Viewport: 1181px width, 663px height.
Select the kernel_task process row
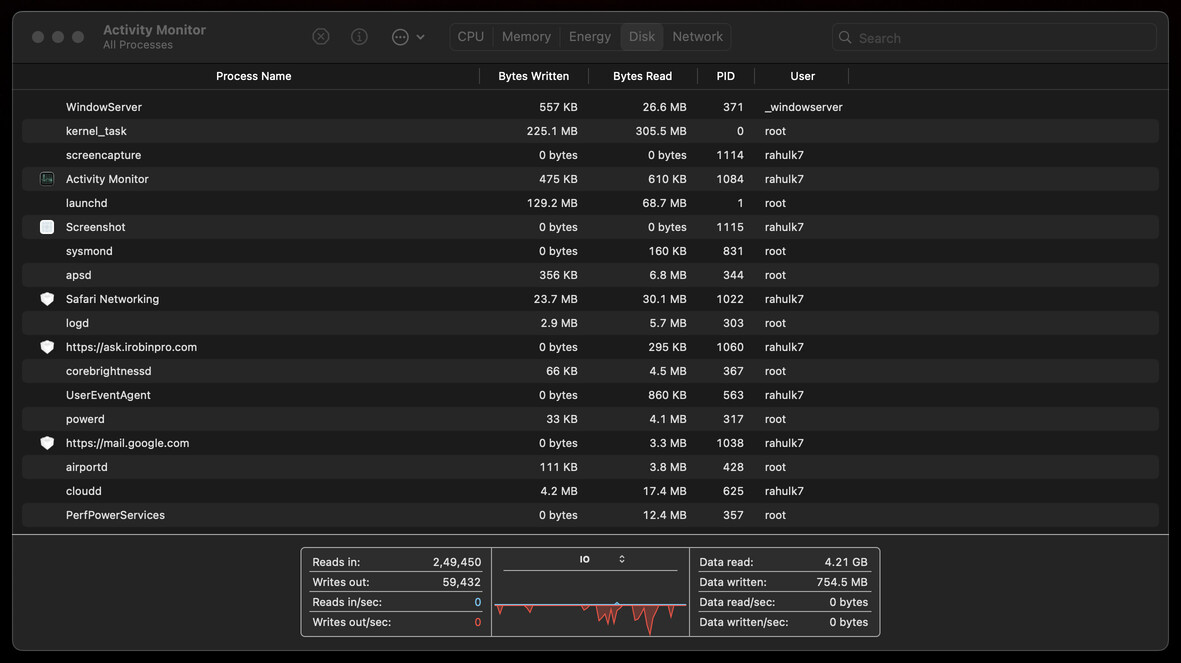[x=590, y=131]
